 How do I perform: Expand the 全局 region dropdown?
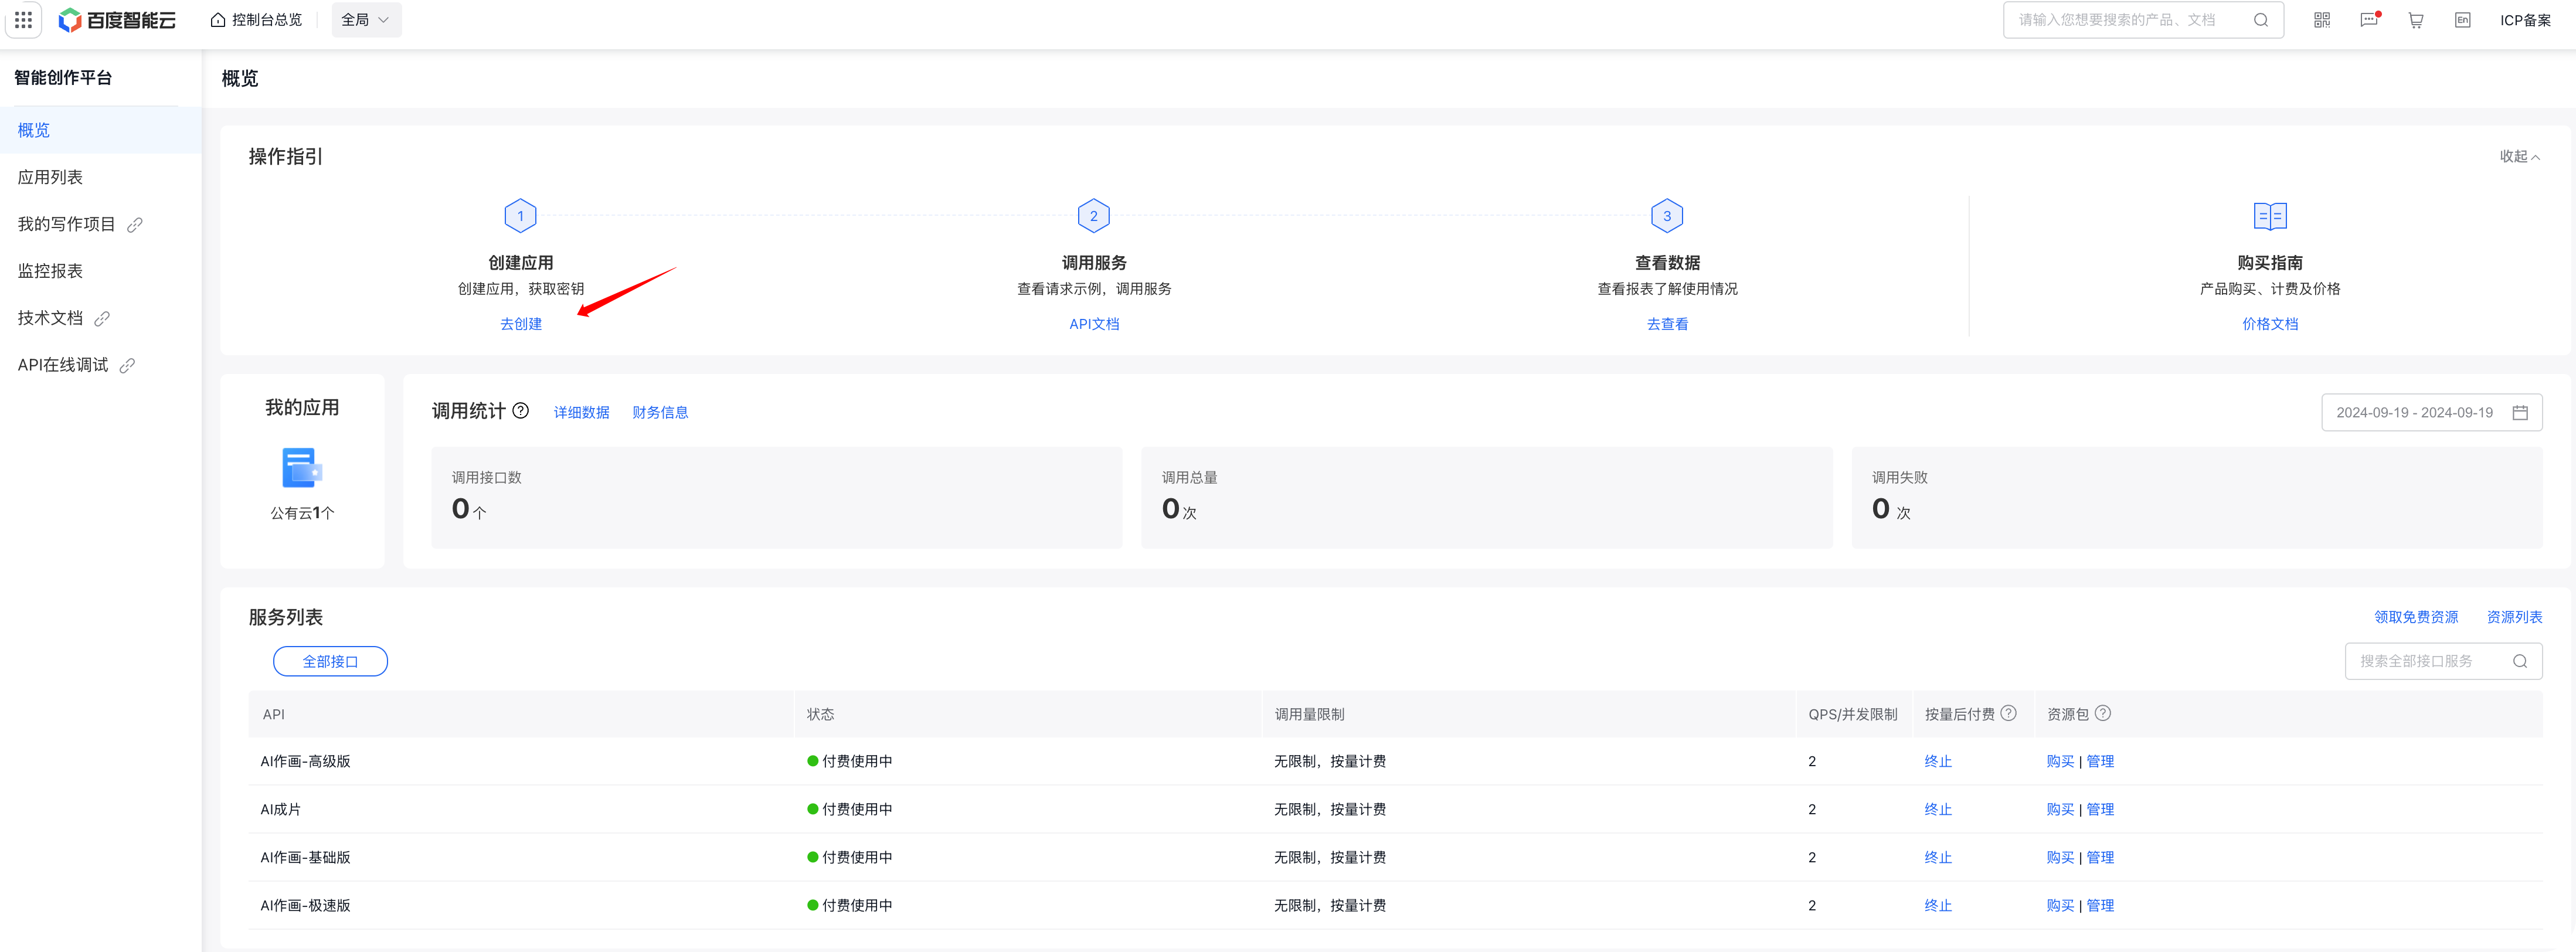pyautogui.click(x=366, y=20)
